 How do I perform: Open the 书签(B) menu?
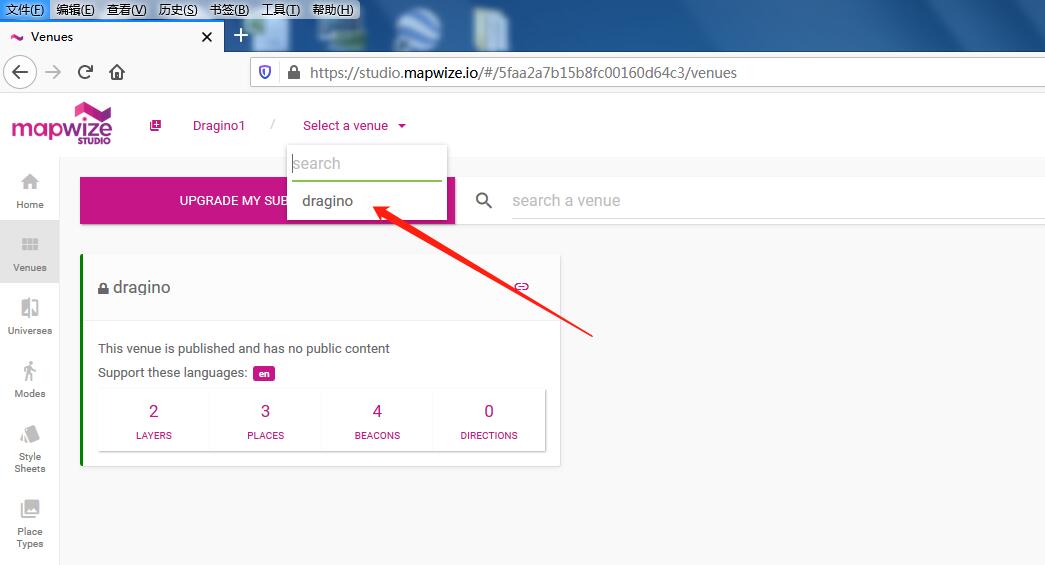[x=229, y=9]
